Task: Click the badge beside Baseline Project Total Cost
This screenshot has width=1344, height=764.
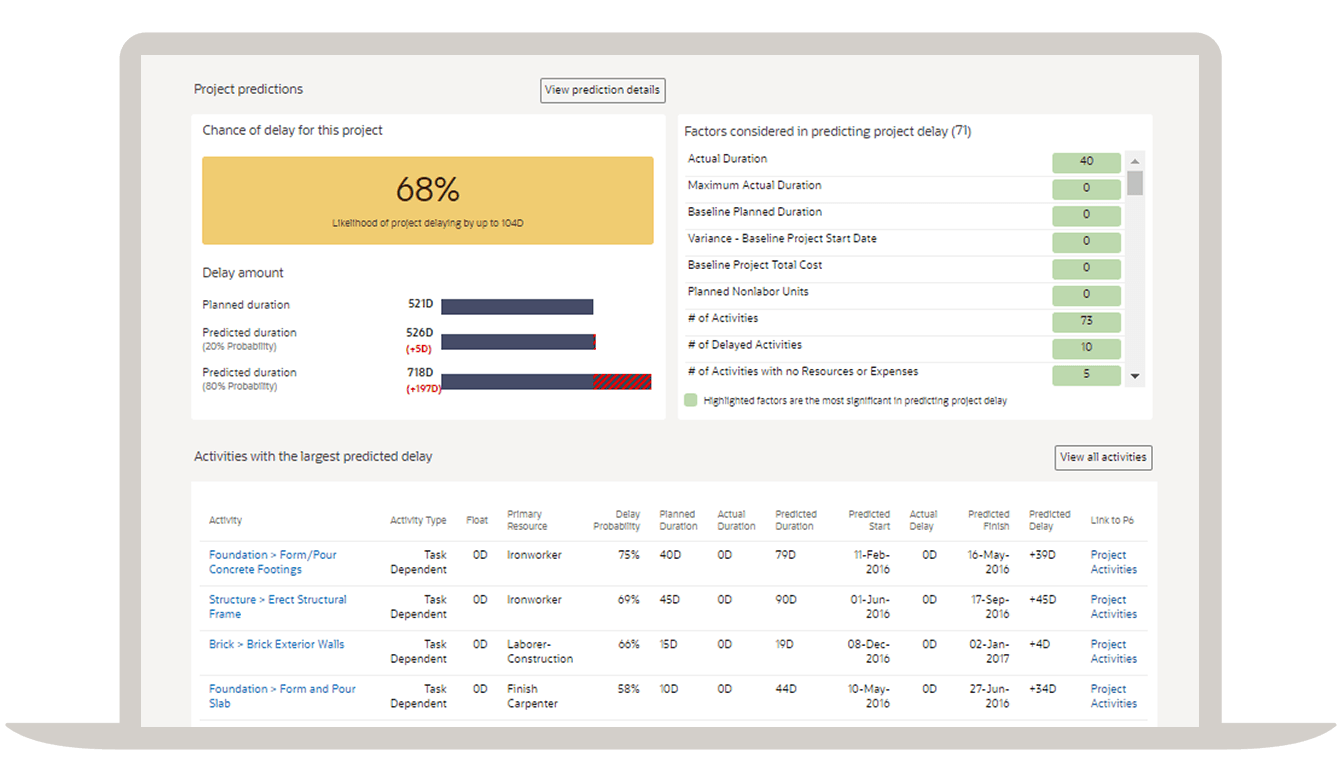Action: point(1086,268)
